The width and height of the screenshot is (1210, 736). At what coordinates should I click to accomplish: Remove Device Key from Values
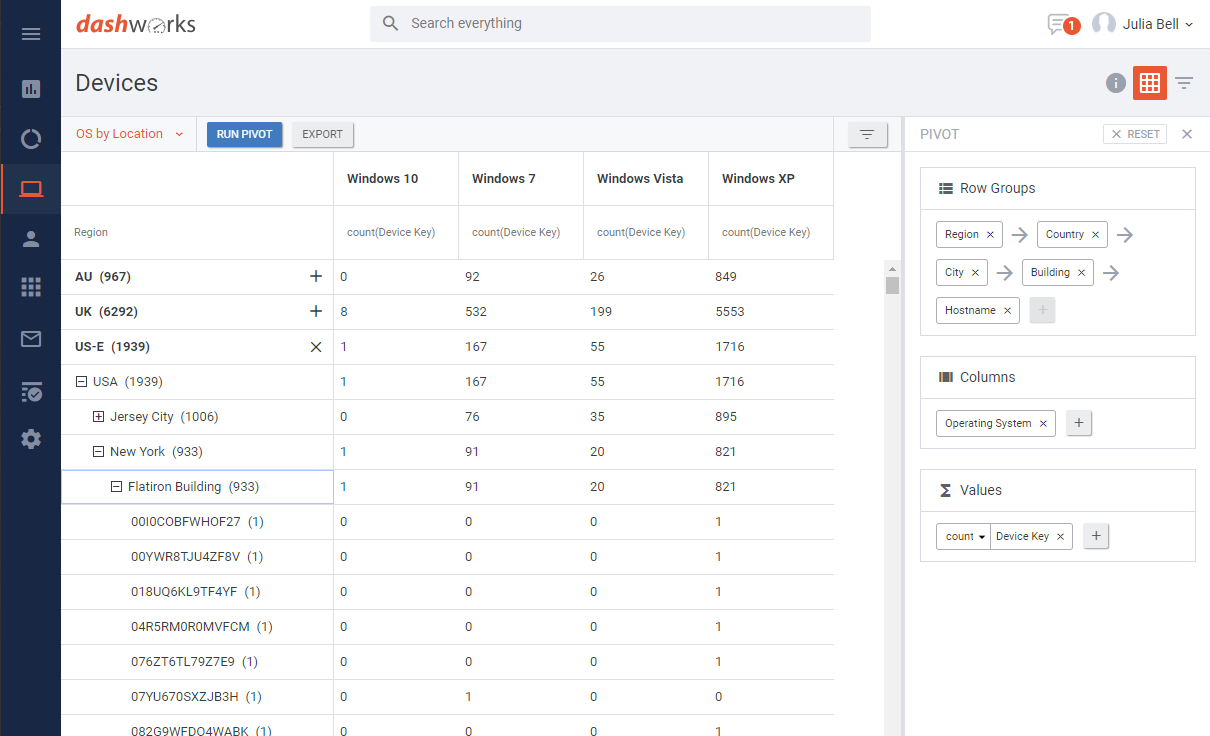[1060, 536]
